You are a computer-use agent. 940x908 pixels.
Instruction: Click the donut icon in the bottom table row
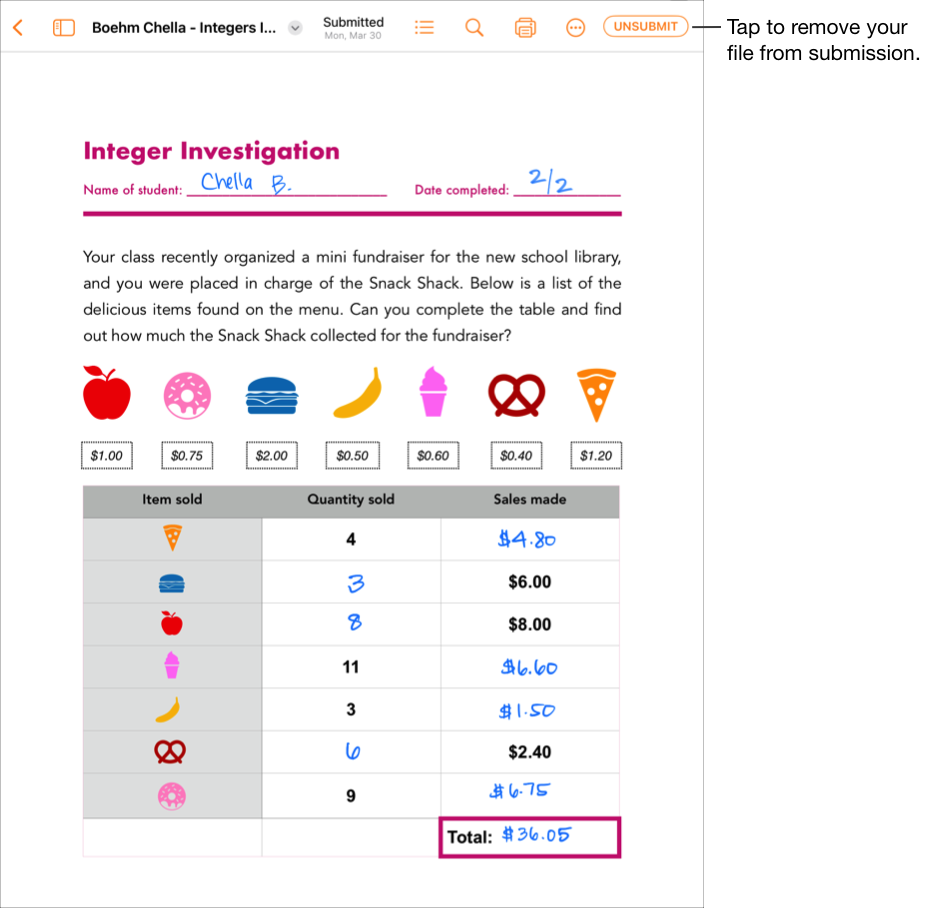171,794
